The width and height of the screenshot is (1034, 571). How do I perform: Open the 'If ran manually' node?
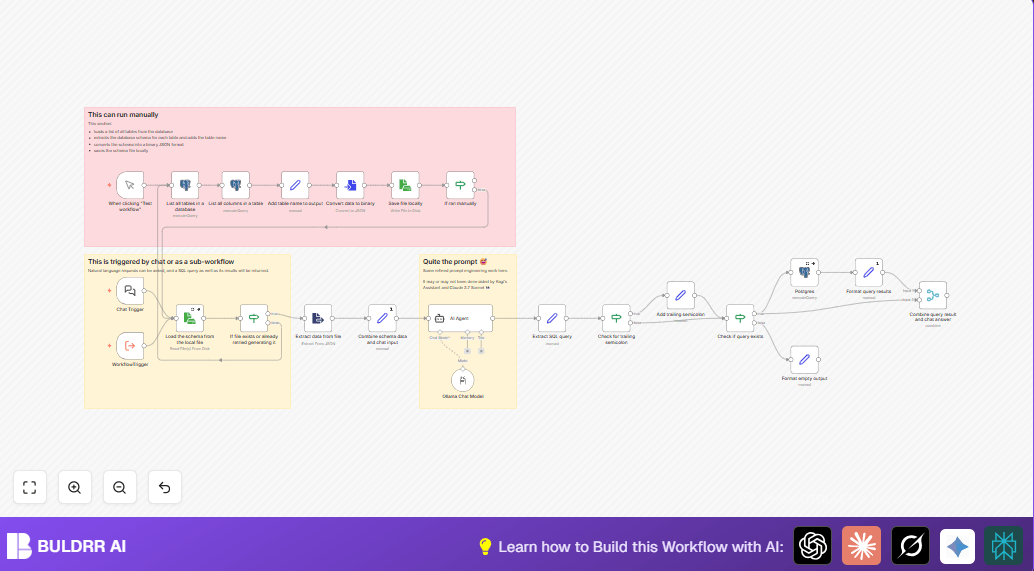[460, 185]
